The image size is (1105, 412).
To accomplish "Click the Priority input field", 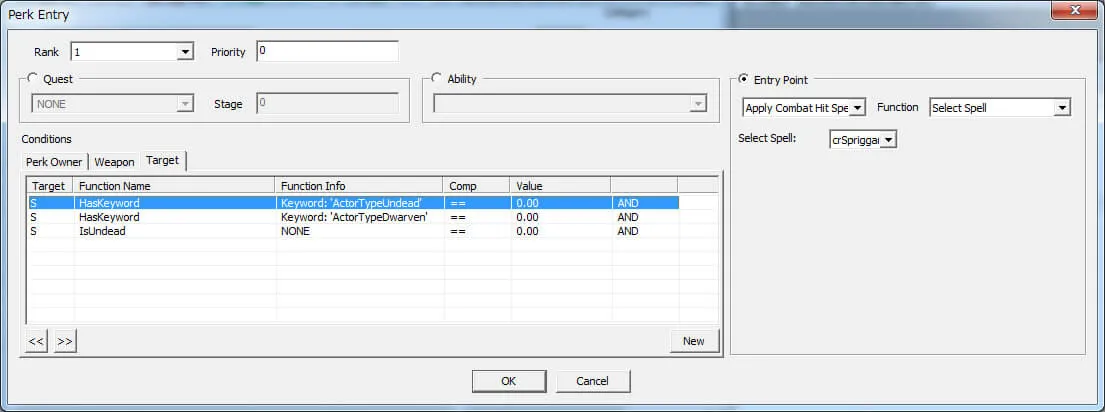I will [x=327, y=51].
